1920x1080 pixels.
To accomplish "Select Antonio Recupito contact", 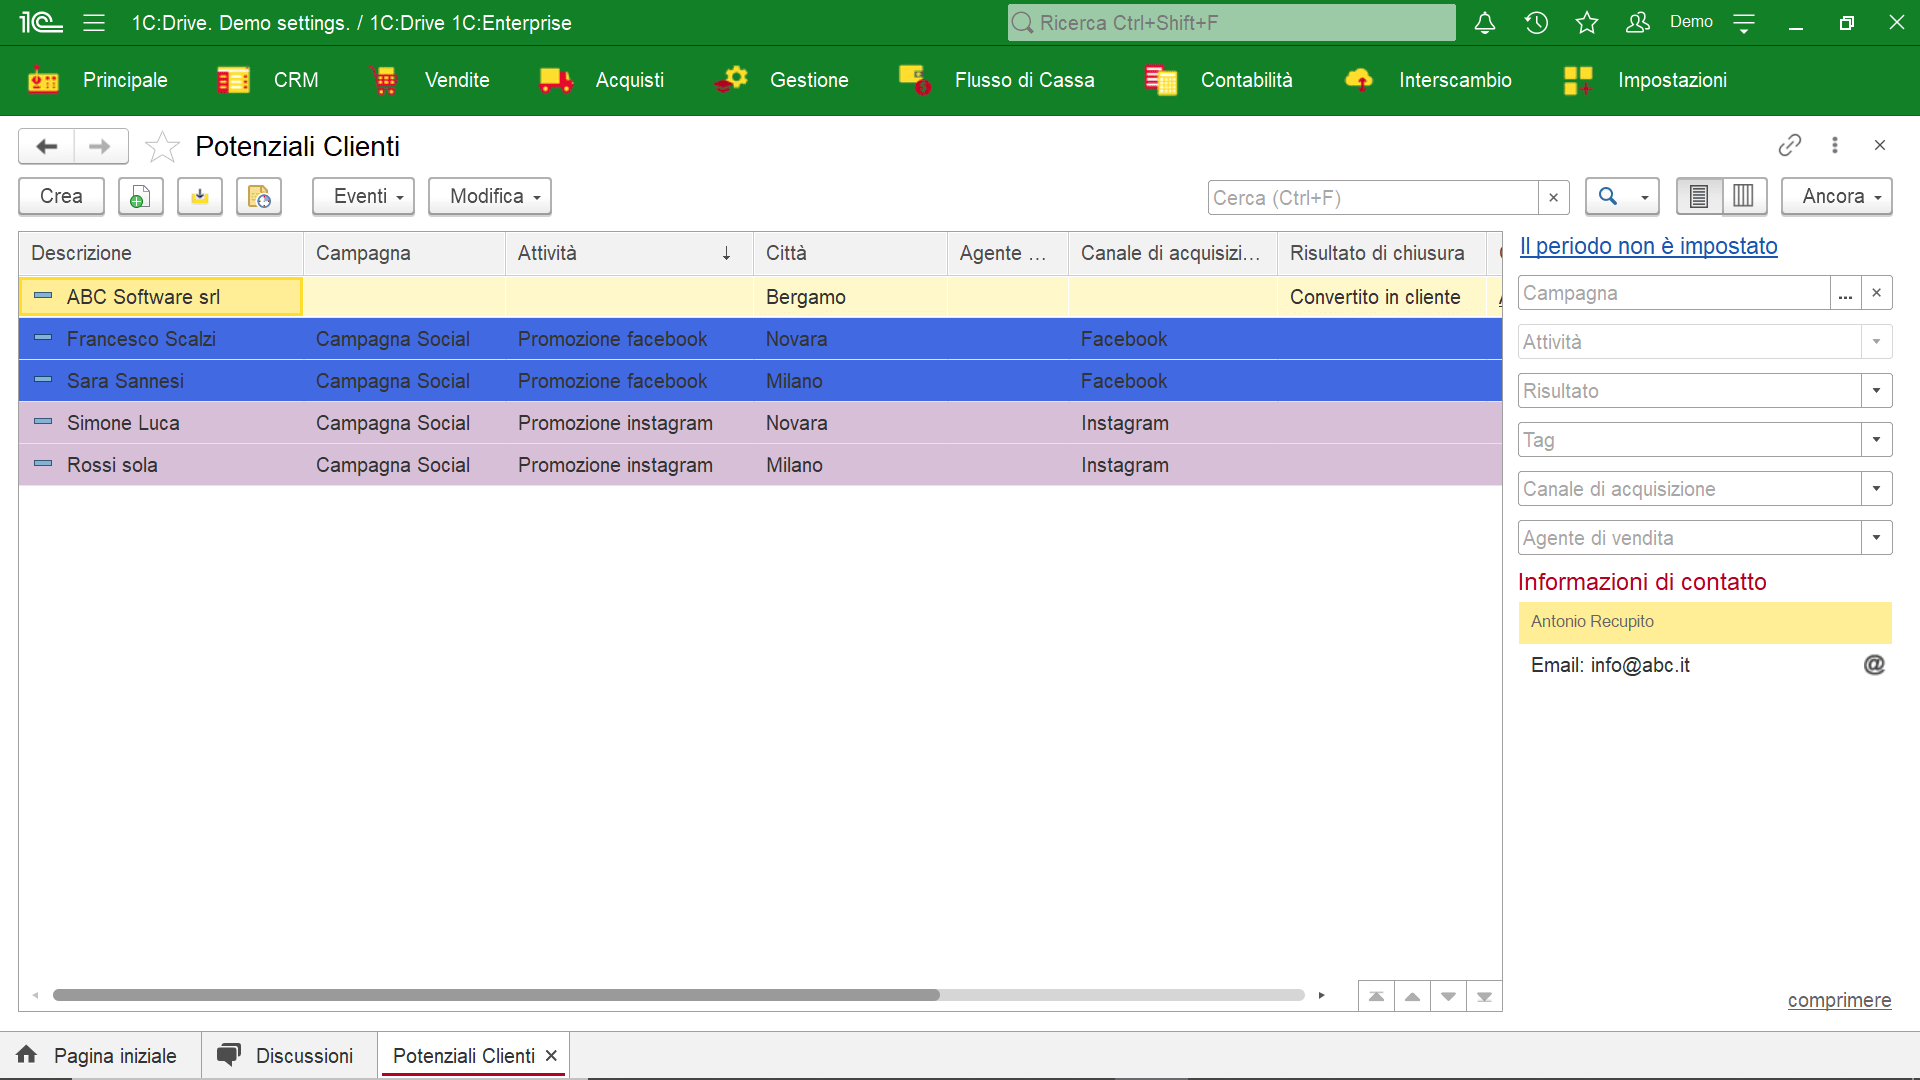I will (x=1704, y=622).
